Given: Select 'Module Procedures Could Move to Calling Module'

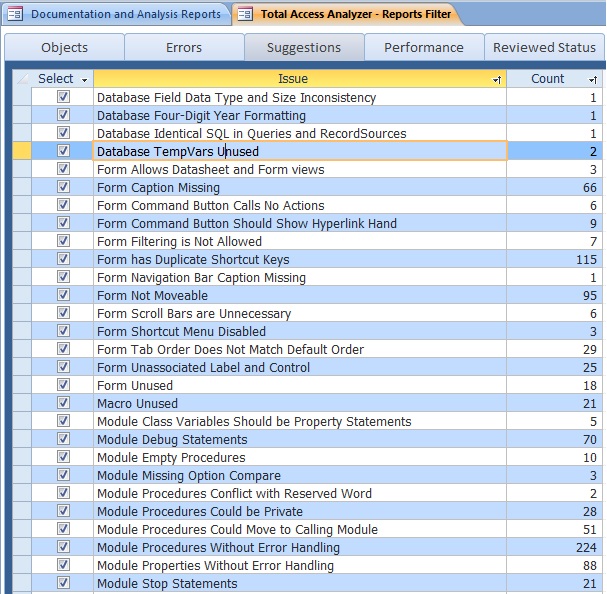Looking at the screenshot, I should [237, 530].
